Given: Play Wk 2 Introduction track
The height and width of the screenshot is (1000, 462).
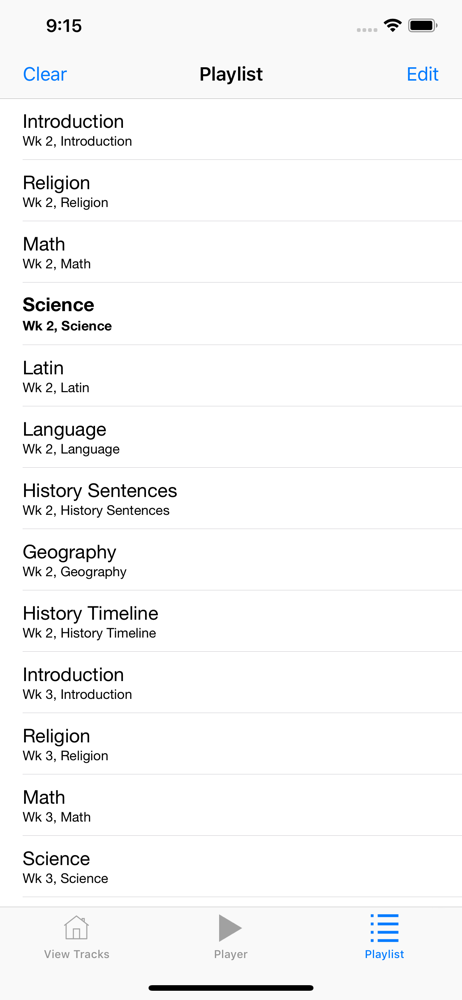Looking at the screenshot, I should click(x=231, y=129).
